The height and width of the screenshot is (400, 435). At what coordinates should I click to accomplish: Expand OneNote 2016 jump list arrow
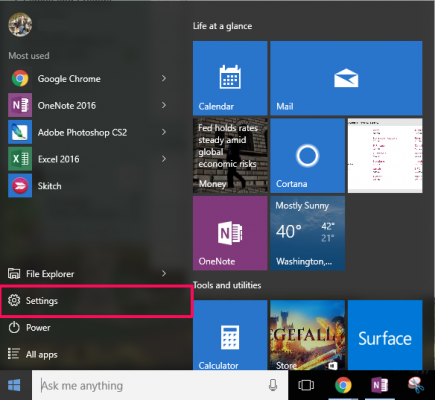point(164,105)
